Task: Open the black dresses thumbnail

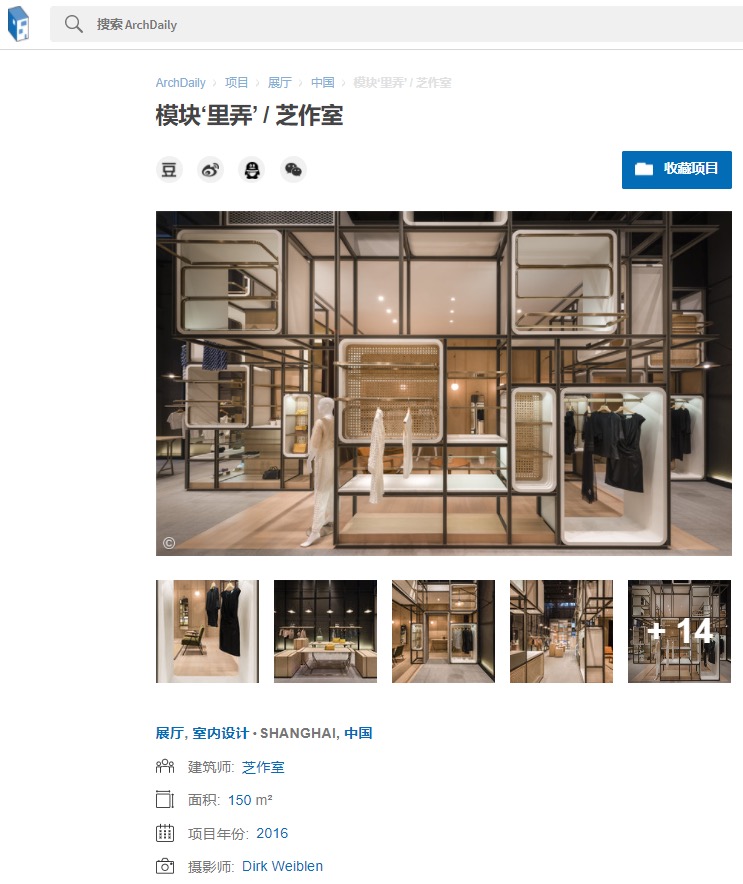Action: coord(207,631)
